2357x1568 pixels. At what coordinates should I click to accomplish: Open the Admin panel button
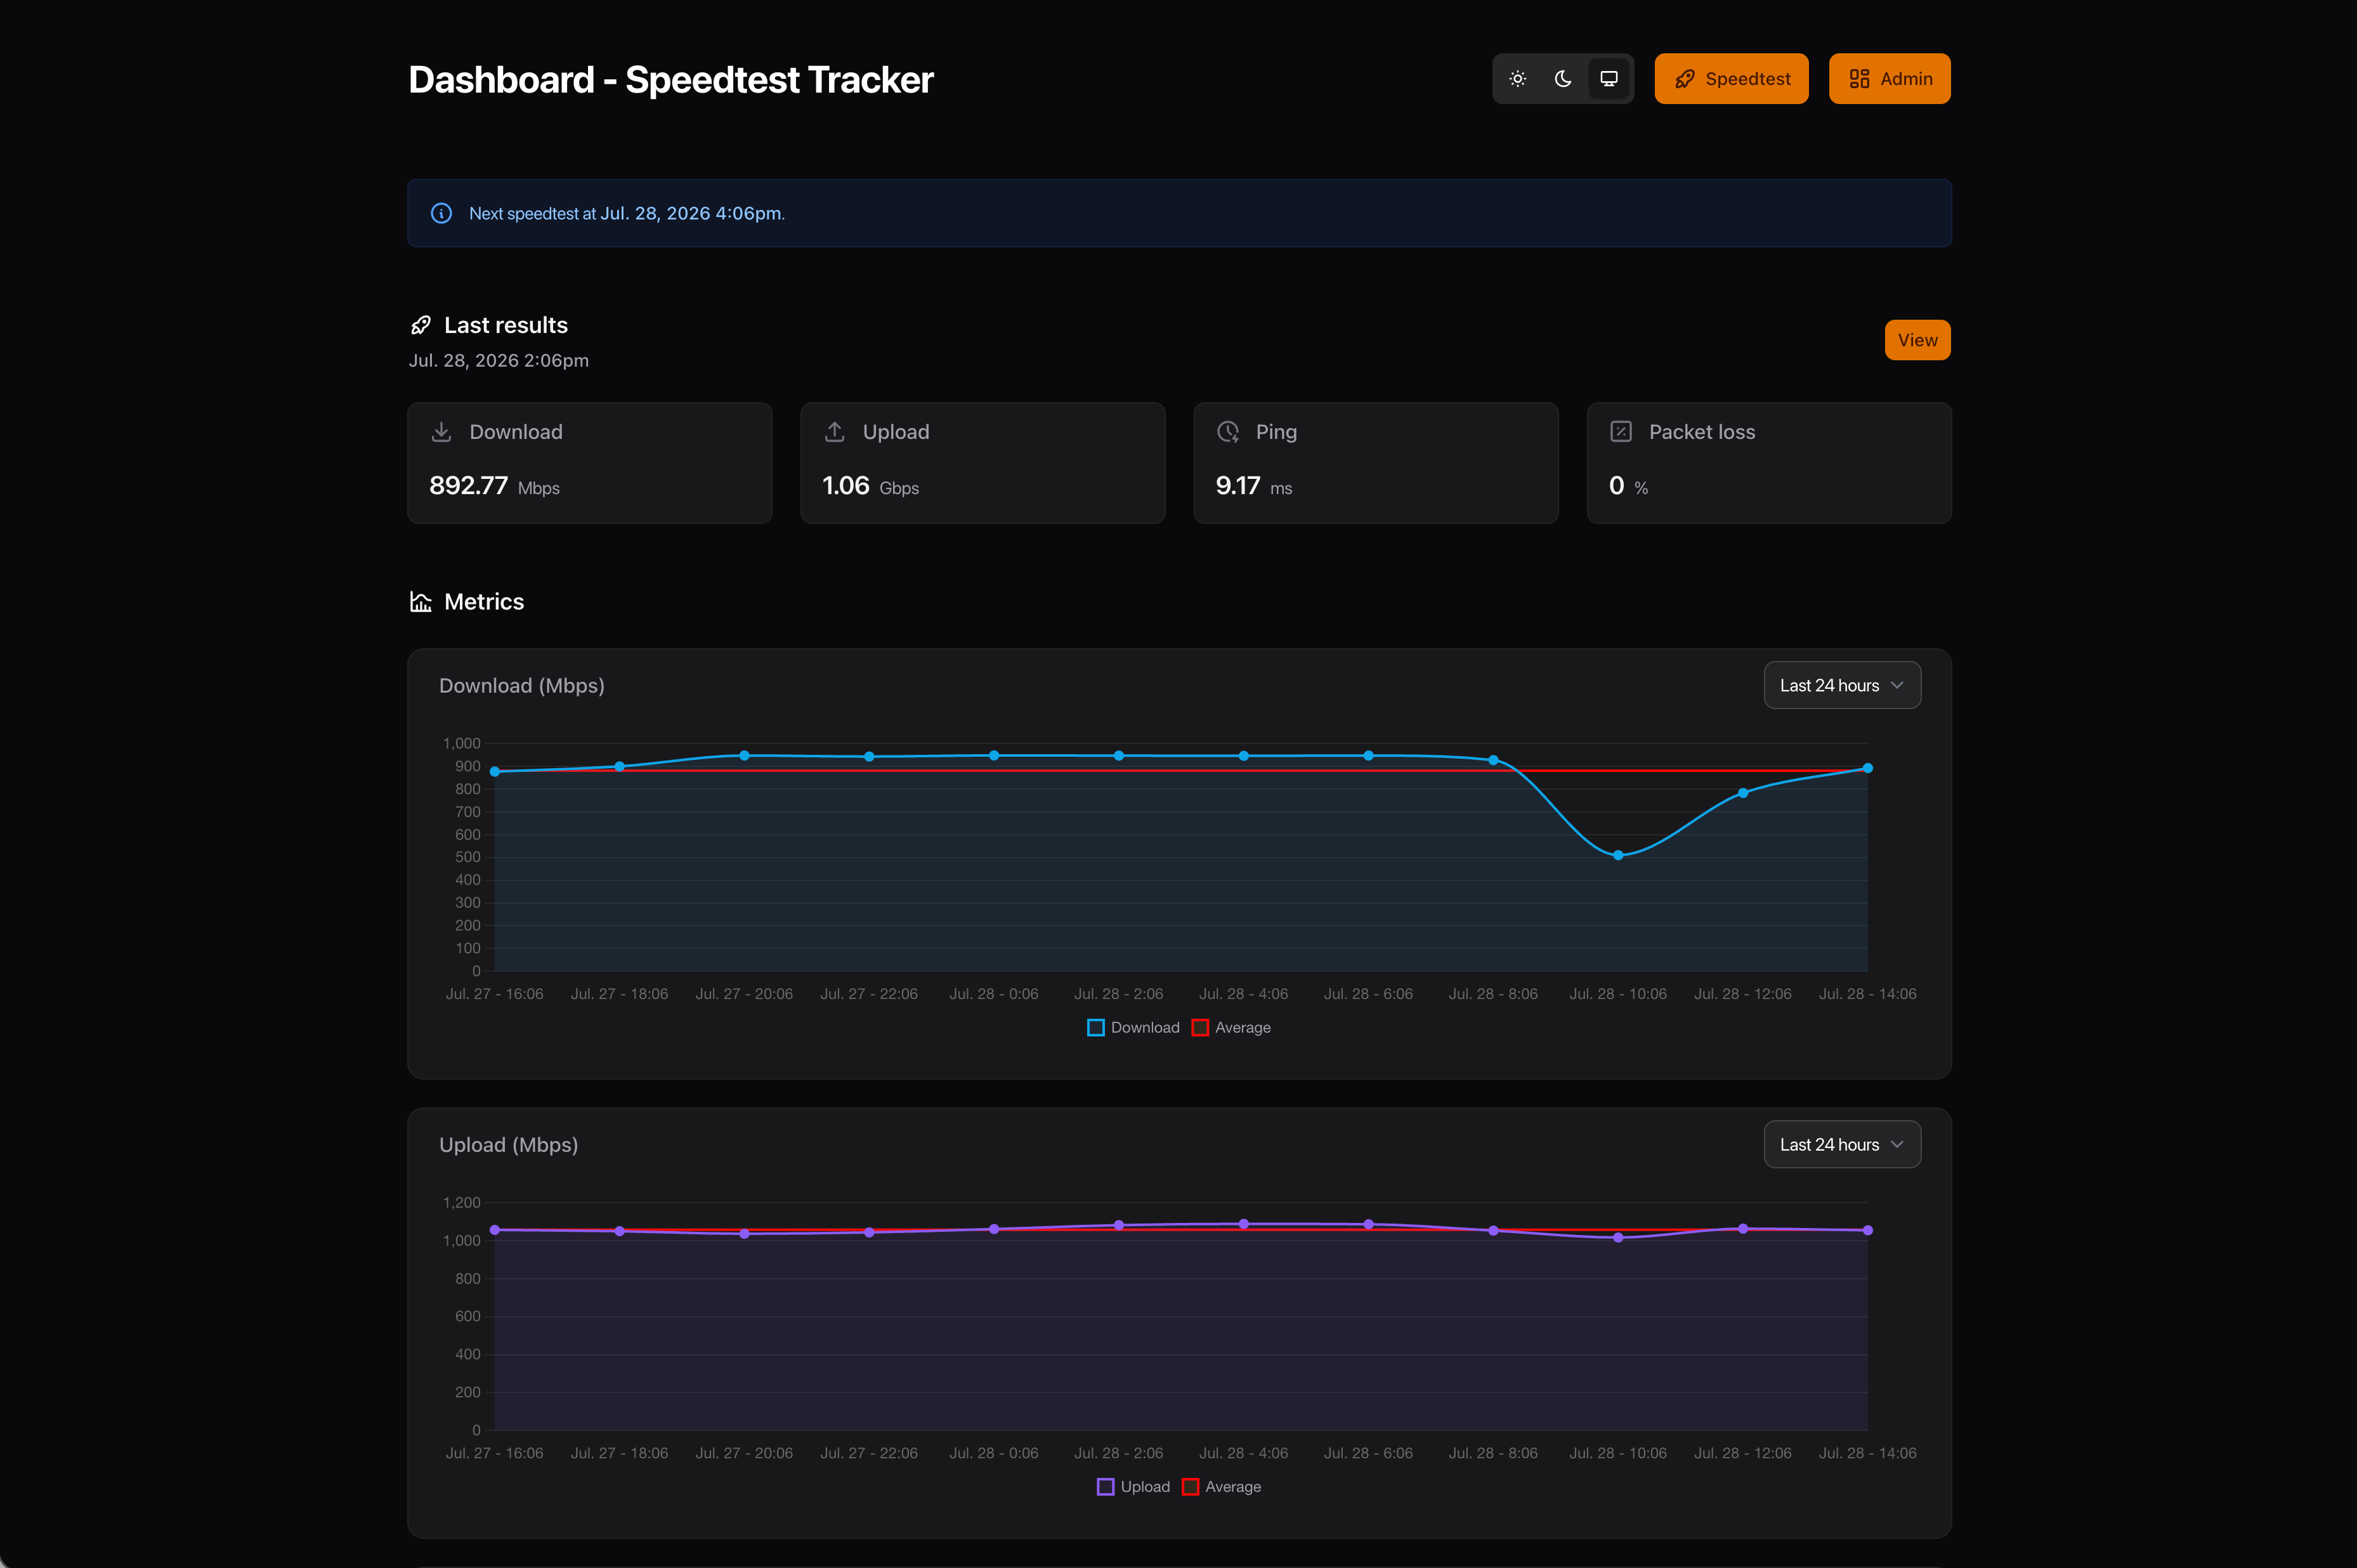tap(1889, 79)
